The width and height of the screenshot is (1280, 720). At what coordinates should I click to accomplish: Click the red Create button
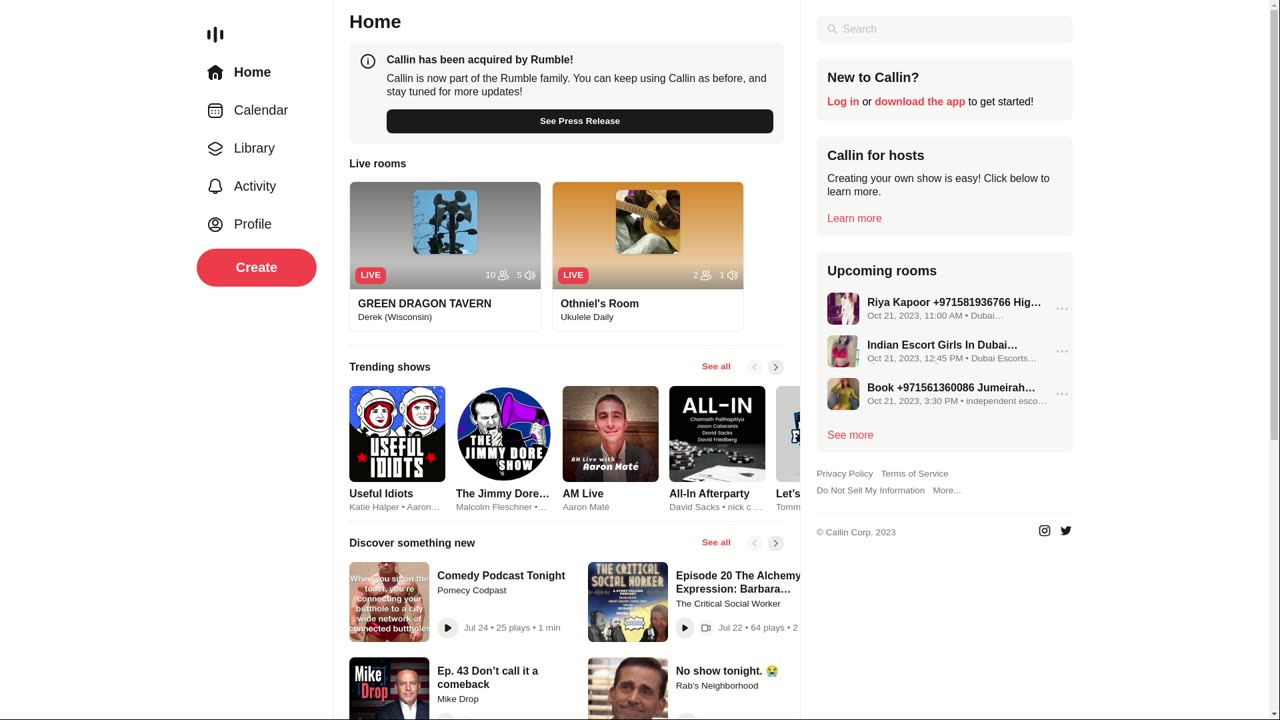(256, 268)
